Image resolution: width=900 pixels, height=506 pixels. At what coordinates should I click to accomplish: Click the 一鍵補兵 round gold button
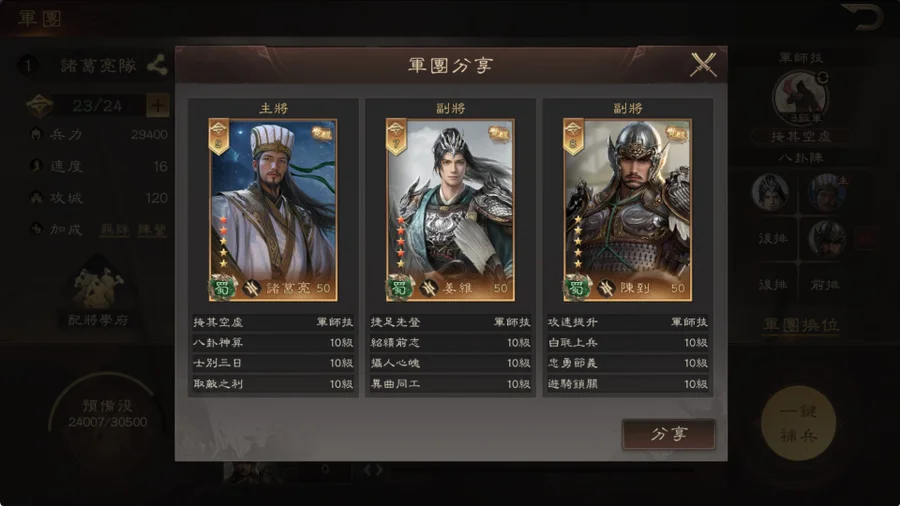point(798,423)
